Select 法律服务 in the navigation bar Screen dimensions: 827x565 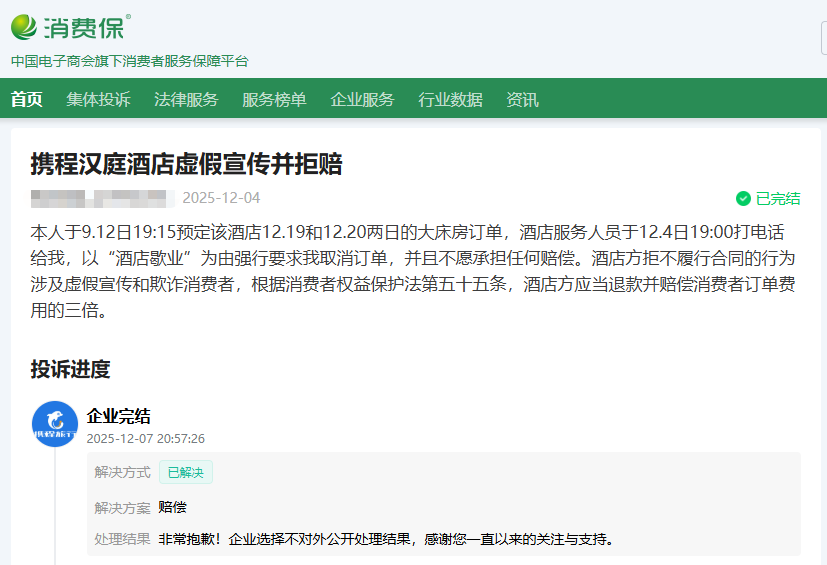tap(186, 99)
